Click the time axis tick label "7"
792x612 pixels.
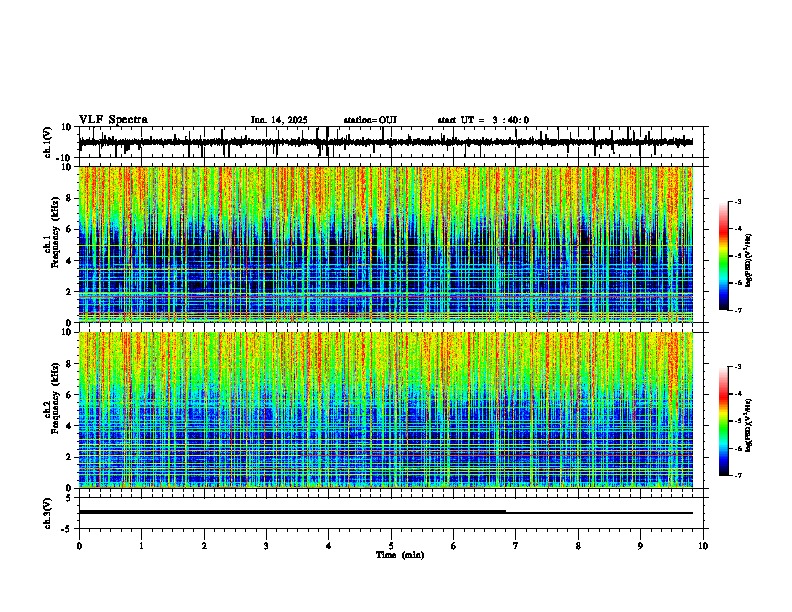pos(516,546)
